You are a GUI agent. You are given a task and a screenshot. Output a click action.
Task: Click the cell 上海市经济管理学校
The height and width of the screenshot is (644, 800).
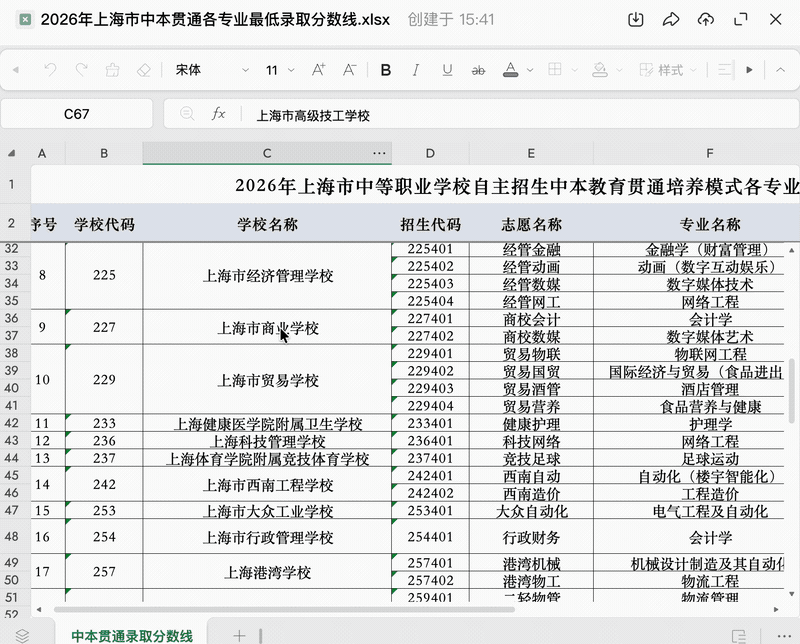click(x=267, y=276)
